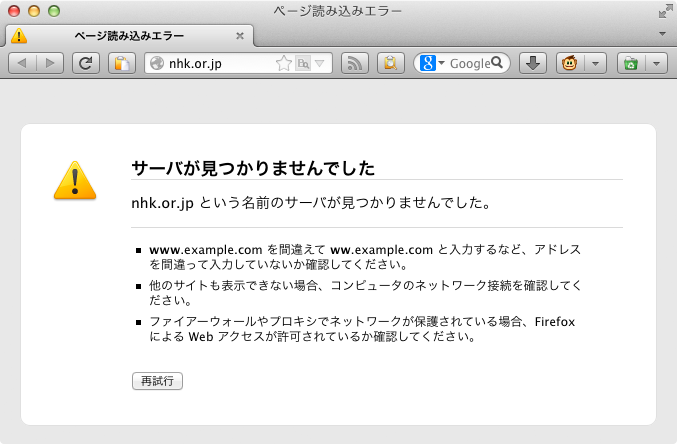Open the list all tabs dropdown
677x444 pixels.
[x=662, y=34]
